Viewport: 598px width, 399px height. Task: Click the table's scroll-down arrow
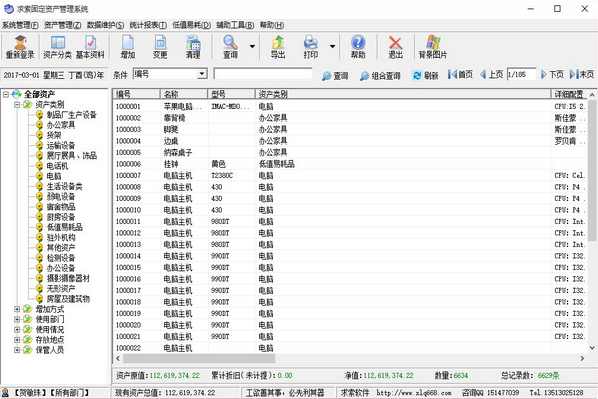pos(592,348)
